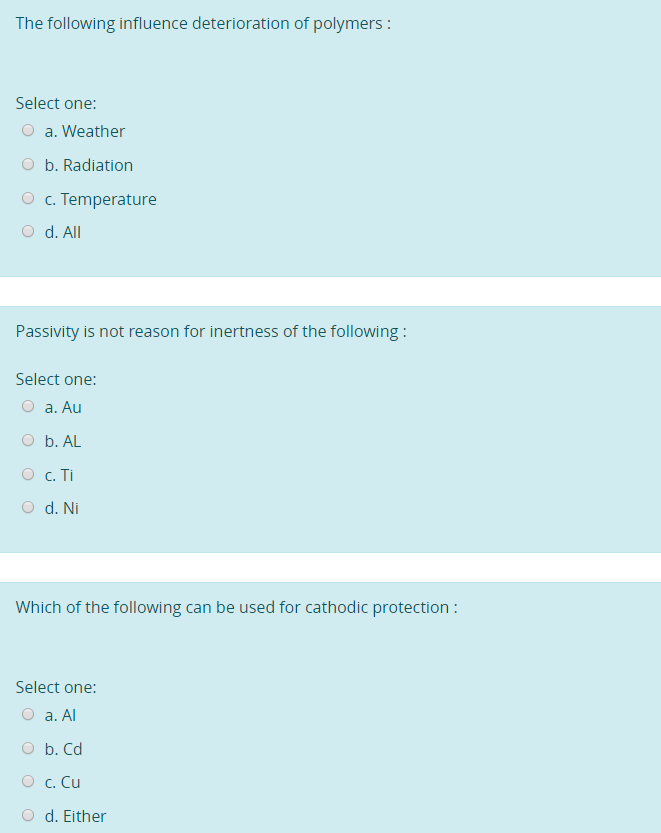Pick Ti as the passivity answer
The width and height of the screenshot is (661, 833).
point(28,474)
